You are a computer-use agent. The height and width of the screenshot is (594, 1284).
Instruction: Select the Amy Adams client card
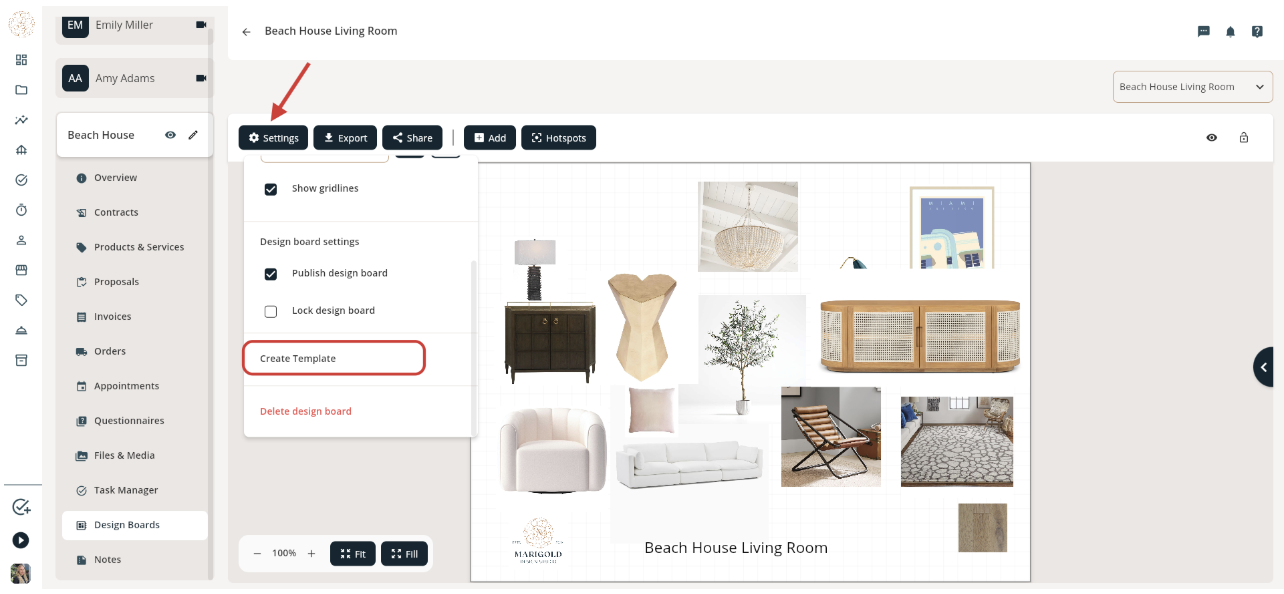pyautogui.click(x=134, y=78)
